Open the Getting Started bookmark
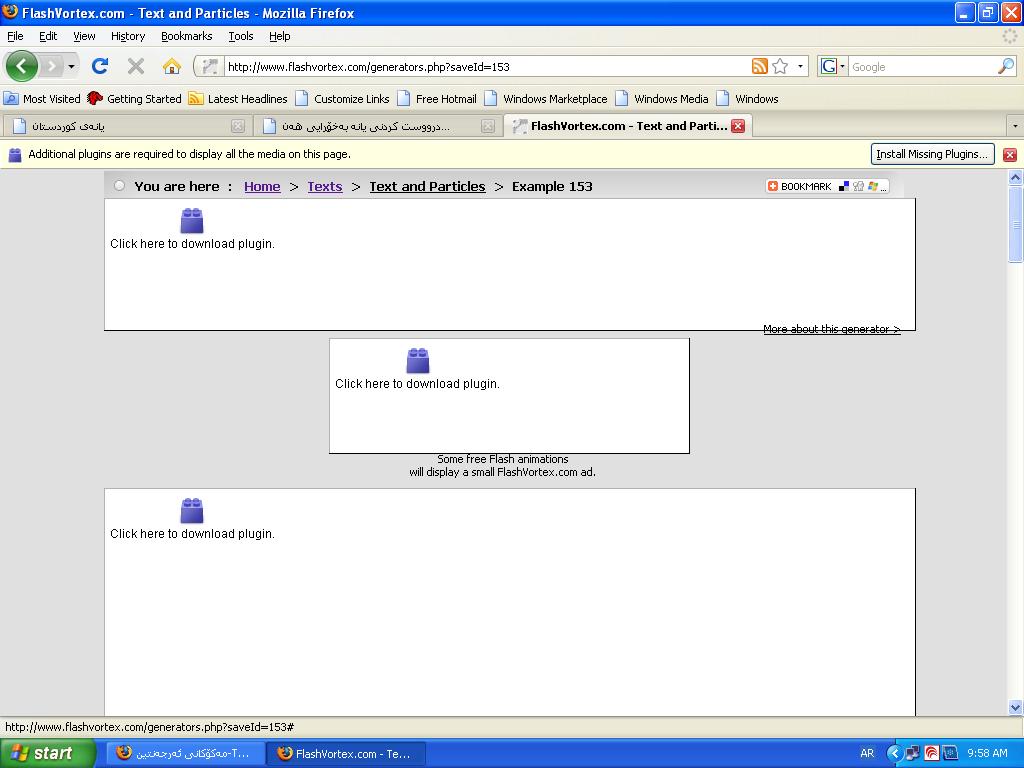The height and width of the screenshot is (768, 1024). coord(135,99)
